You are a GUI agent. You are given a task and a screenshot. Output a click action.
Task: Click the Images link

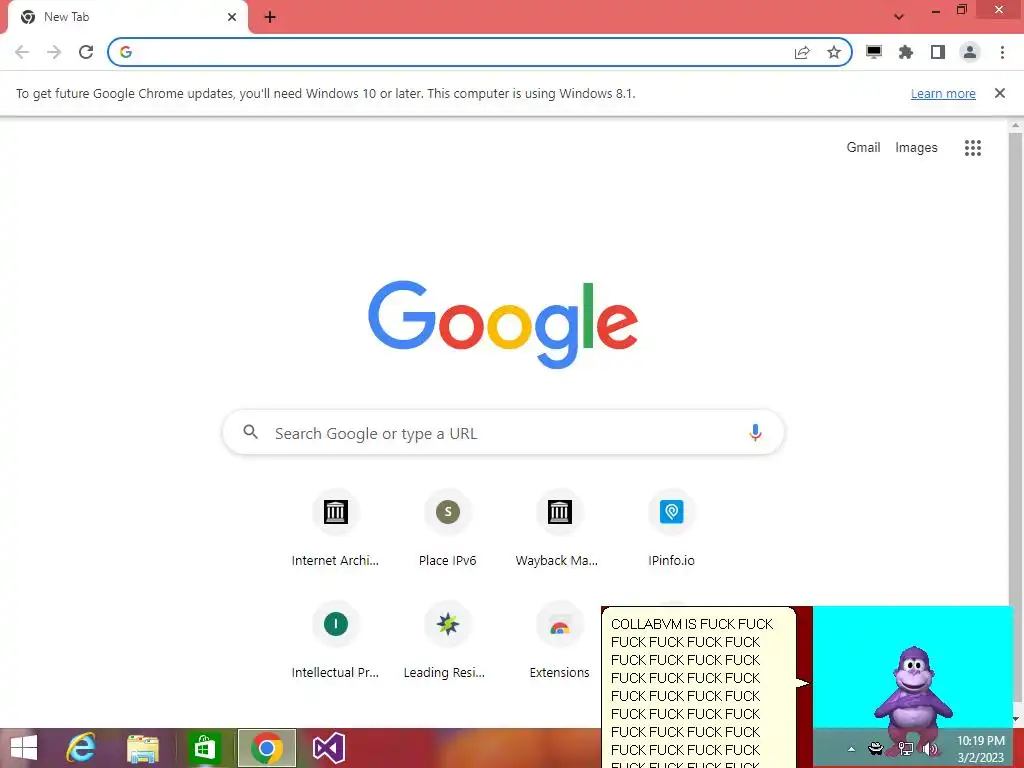coord(916,148)
